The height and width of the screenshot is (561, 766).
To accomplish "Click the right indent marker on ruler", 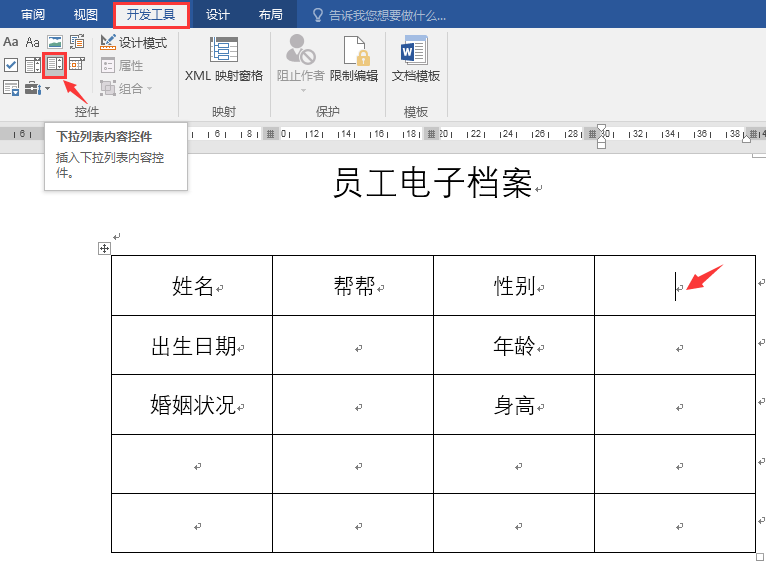I will (x=746, y=139).
